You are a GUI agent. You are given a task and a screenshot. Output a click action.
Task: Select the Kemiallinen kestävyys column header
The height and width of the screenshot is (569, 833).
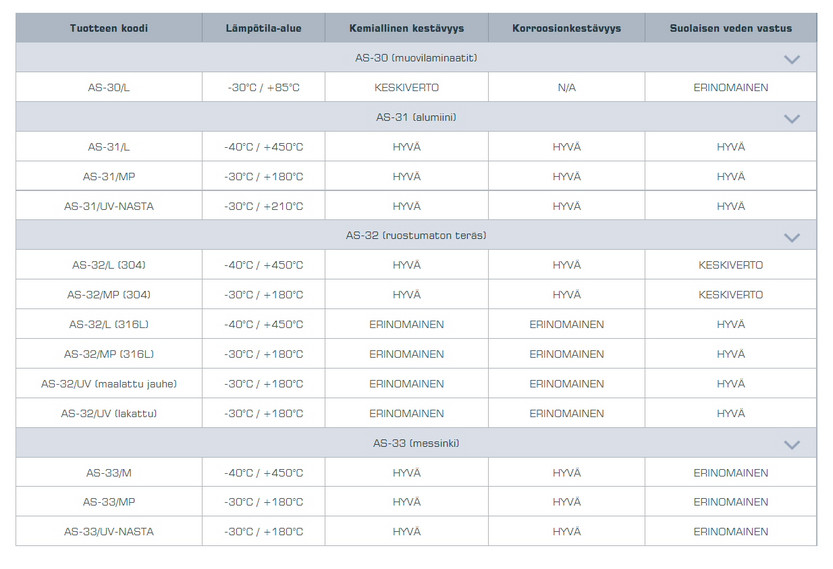(x=406, y=28)
